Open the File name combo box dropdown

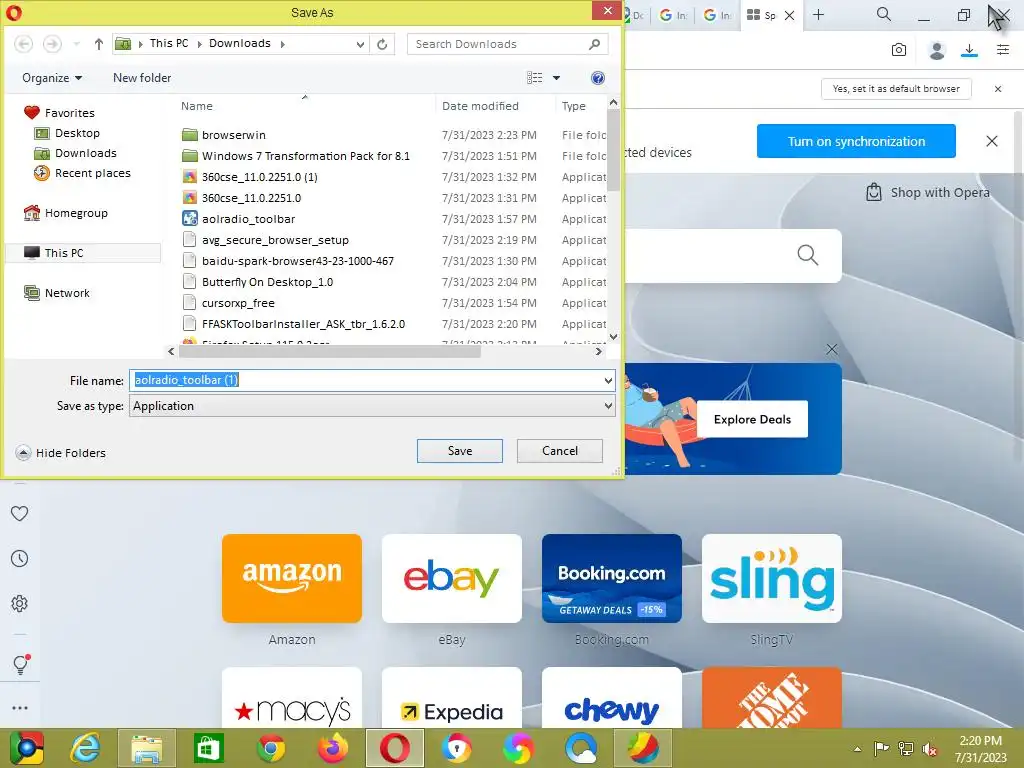pos(608,380)
